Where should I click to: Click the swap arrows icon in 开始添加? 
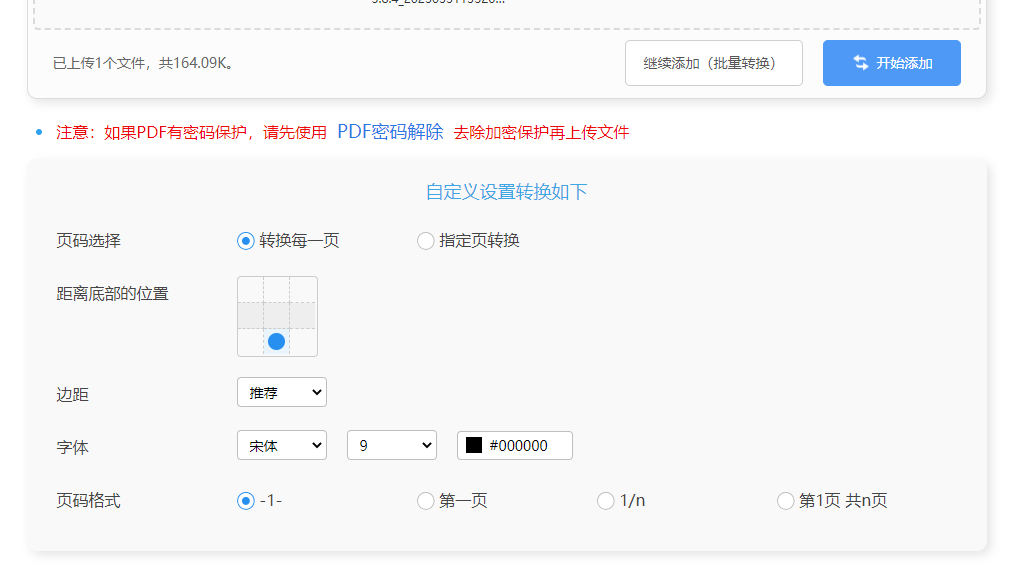(860, 63)
